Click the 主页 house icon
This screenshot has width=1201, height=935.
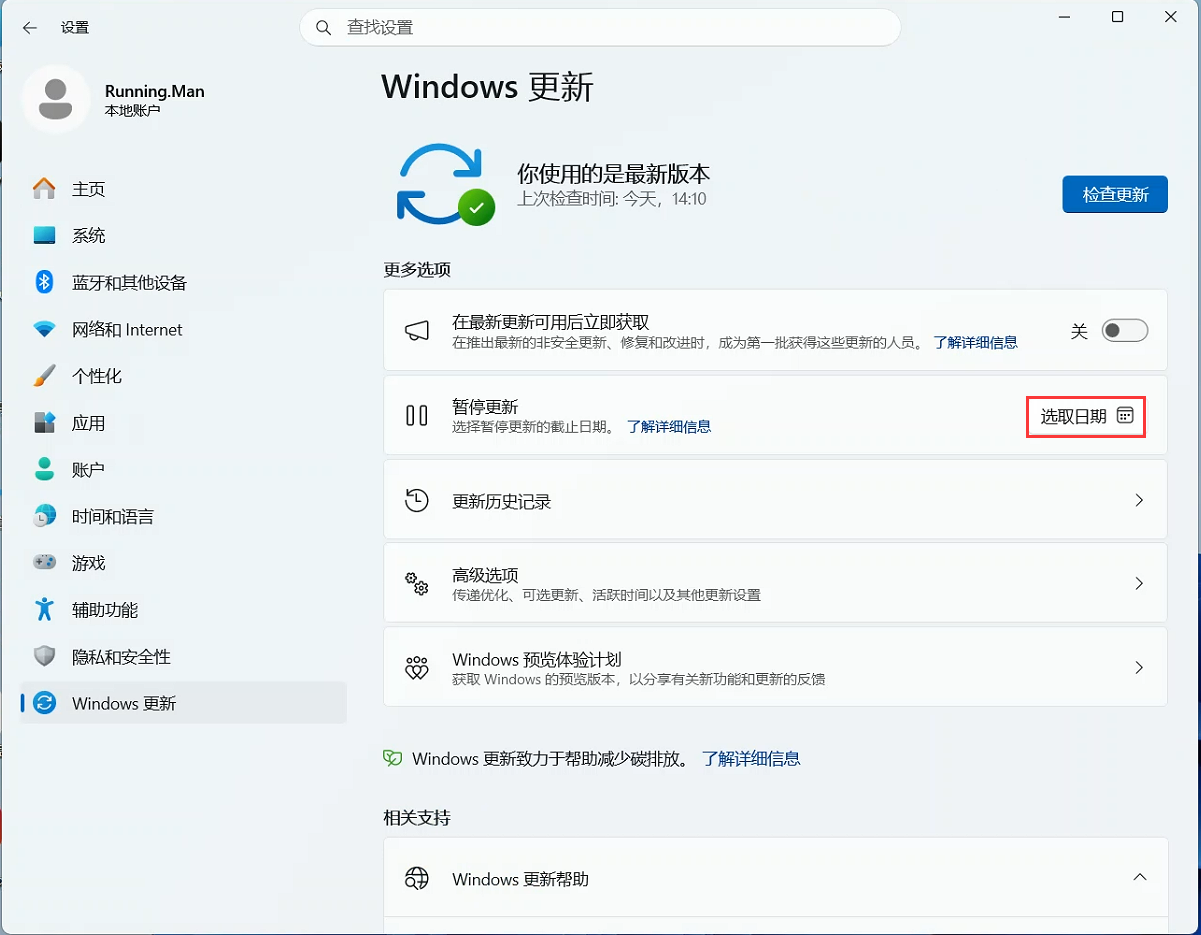click(x=44, y=189)
